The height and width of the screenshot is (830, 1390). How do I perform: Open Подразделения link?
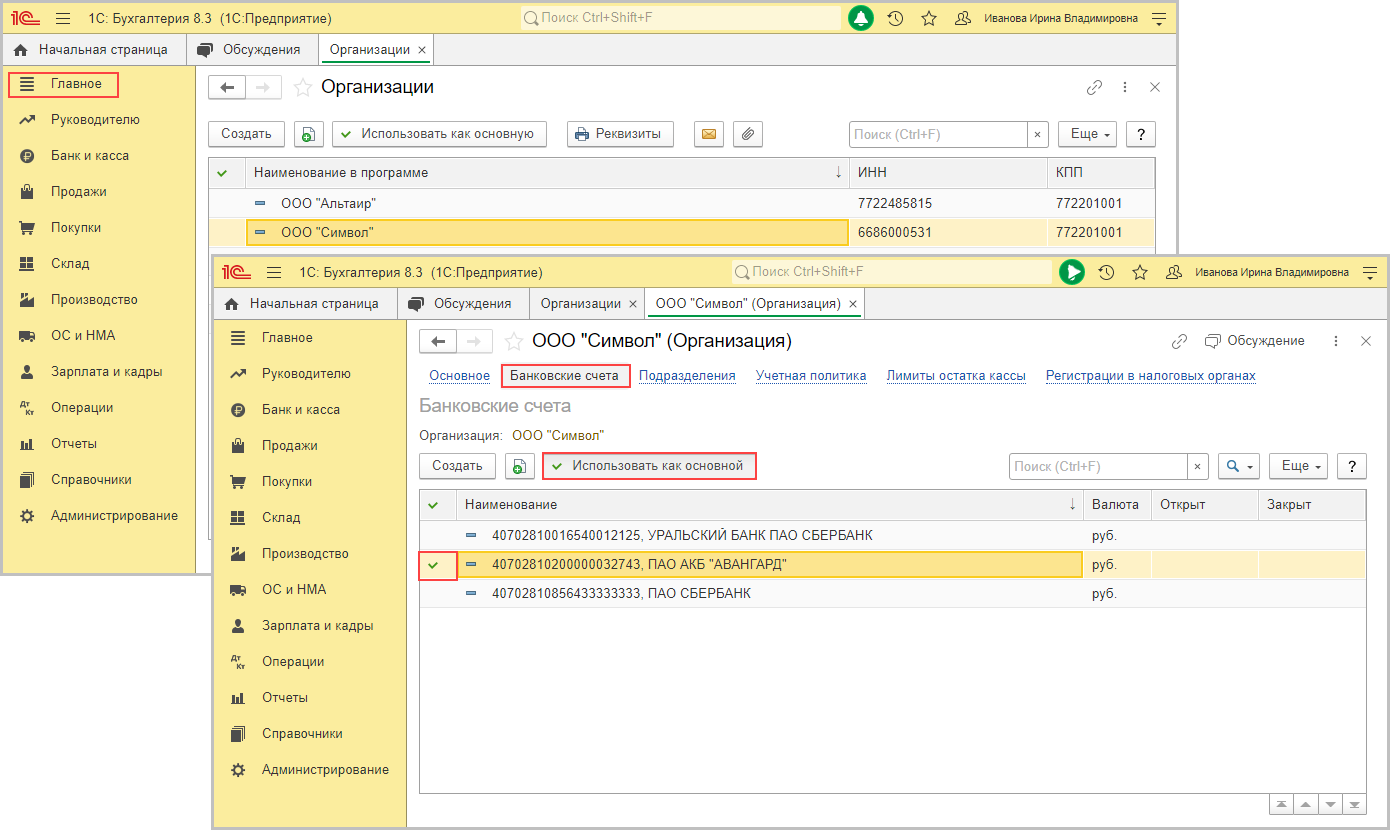click(687, 376)
